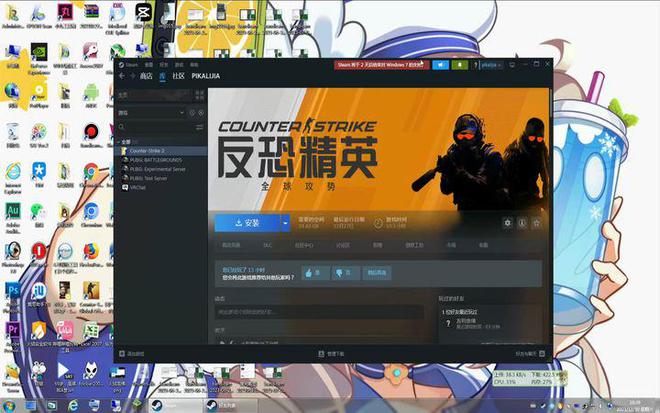Add game to favorites with star icon
660x413 pixels.
point(536,223)
